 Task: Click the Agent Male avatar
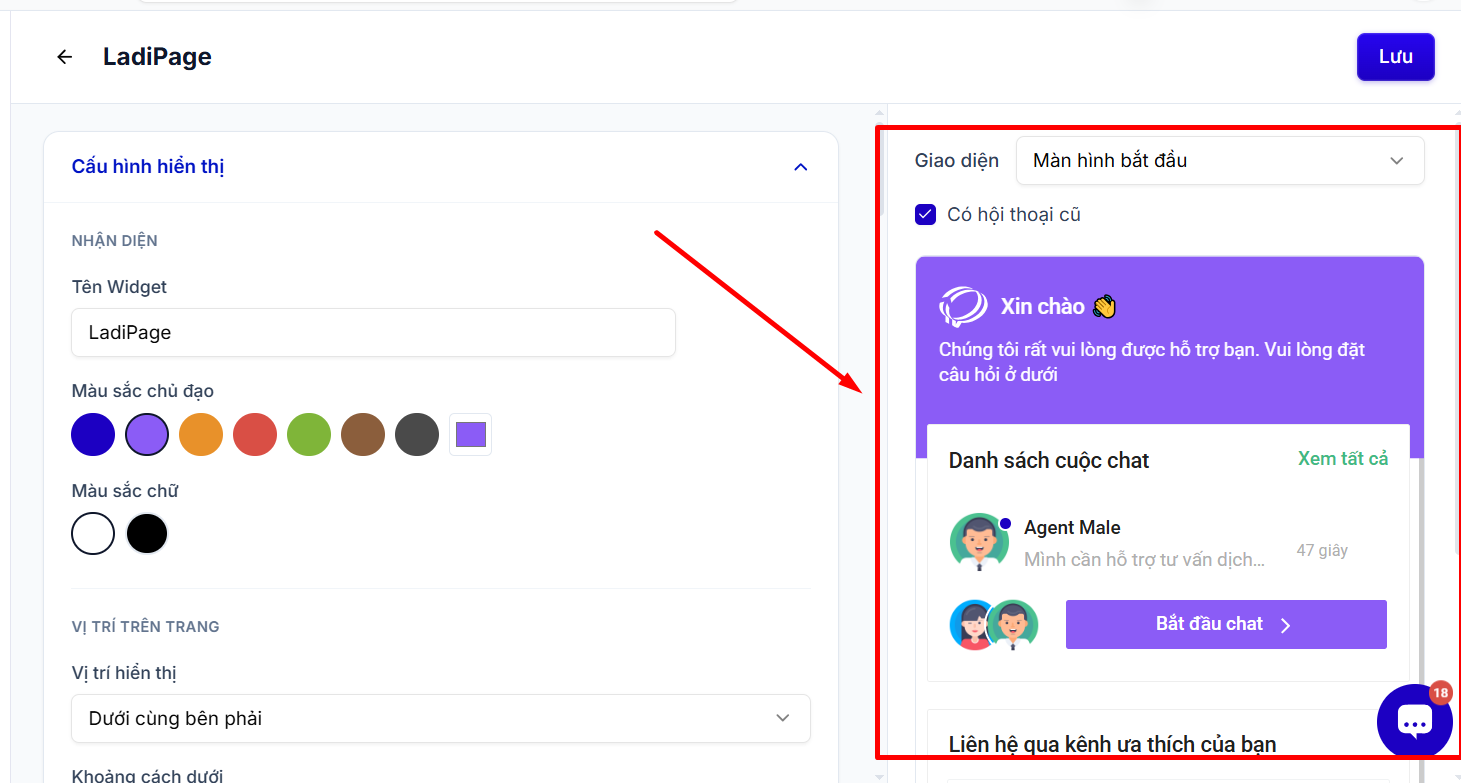[979, 541]
